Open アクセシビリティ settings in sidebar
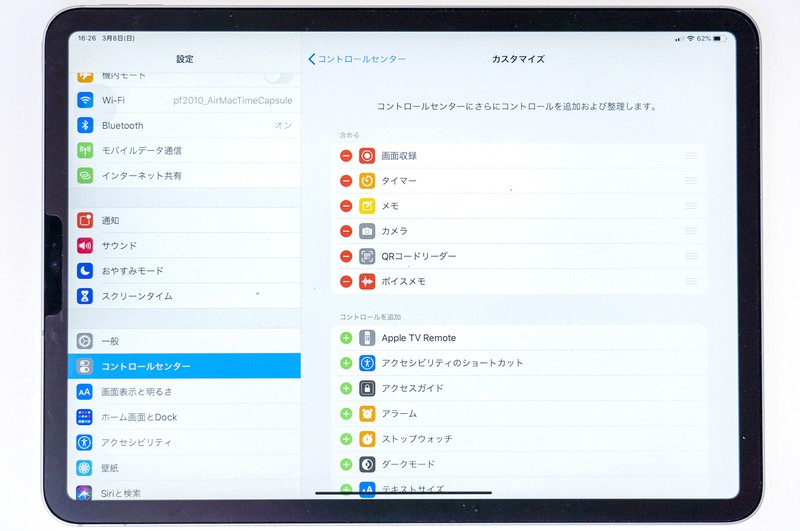800x531 pixels. (184, 442)
